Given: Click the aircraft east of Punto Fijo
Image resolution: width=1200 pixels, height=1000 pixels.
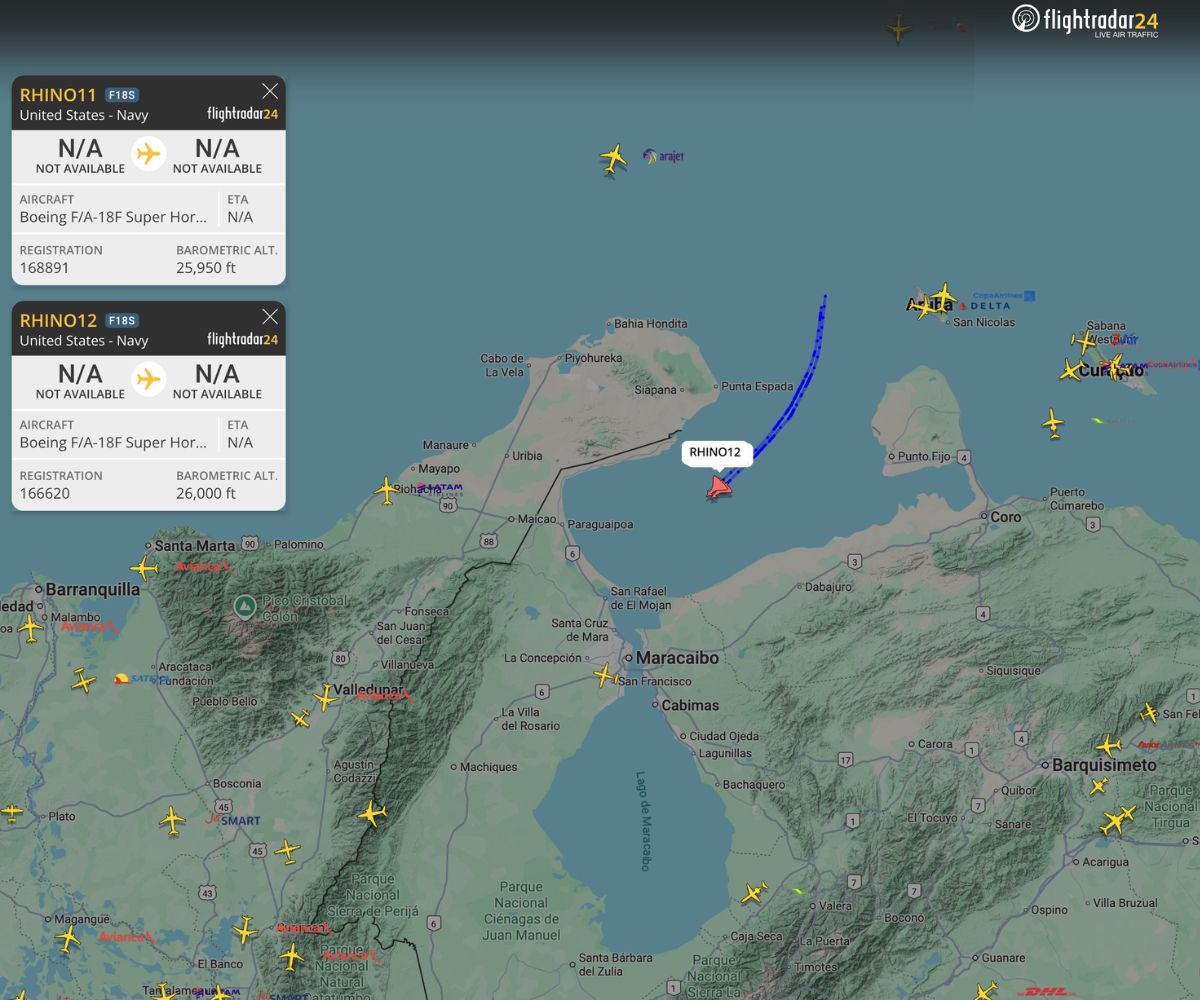Looking at the screenshot, I should pyautogui.click(x=1052, y=422).
